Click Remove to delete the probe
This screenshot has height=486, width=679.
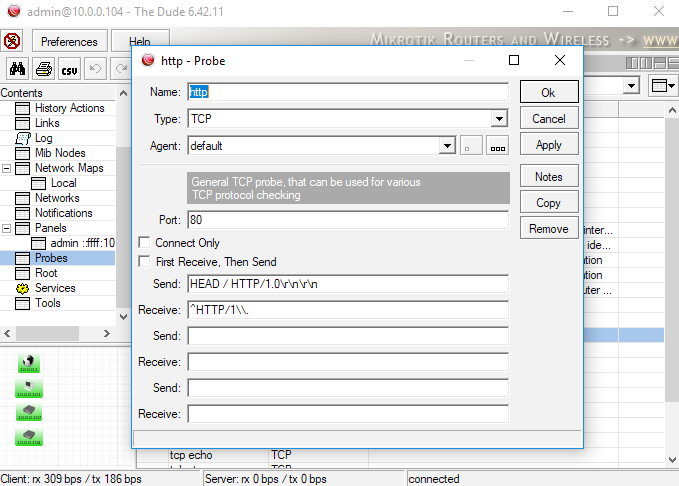click(549, 229)
